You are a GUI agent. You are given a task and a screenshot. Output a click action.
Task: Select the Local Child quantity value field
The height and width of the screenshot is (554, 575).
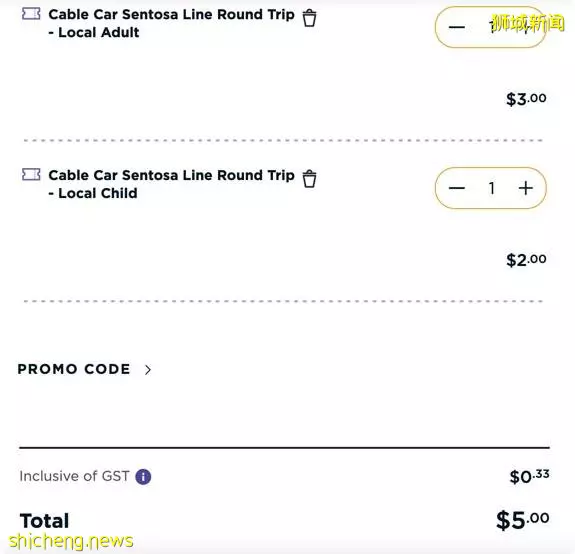(x=492, y=188)
